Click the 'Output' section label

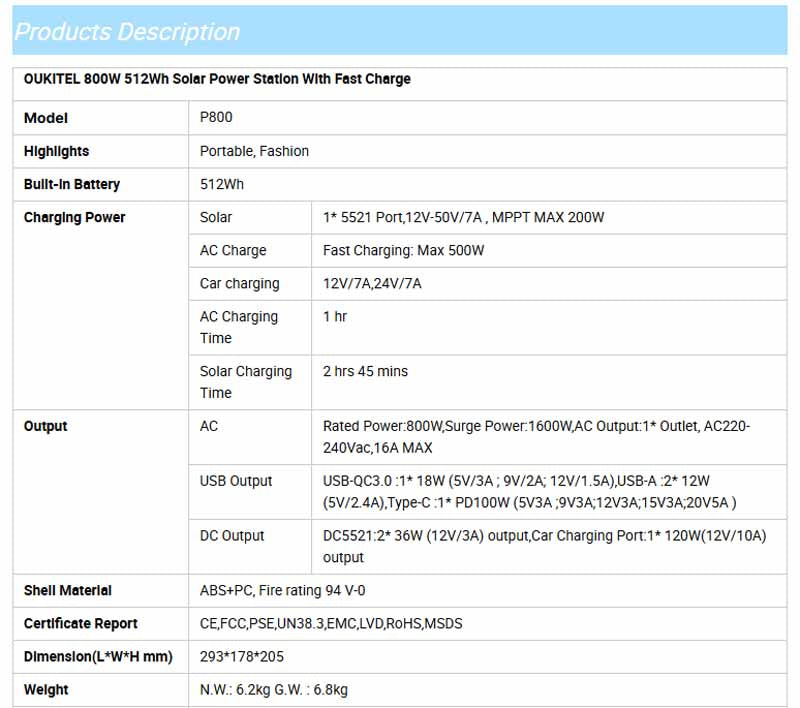[x=45, y=426]
